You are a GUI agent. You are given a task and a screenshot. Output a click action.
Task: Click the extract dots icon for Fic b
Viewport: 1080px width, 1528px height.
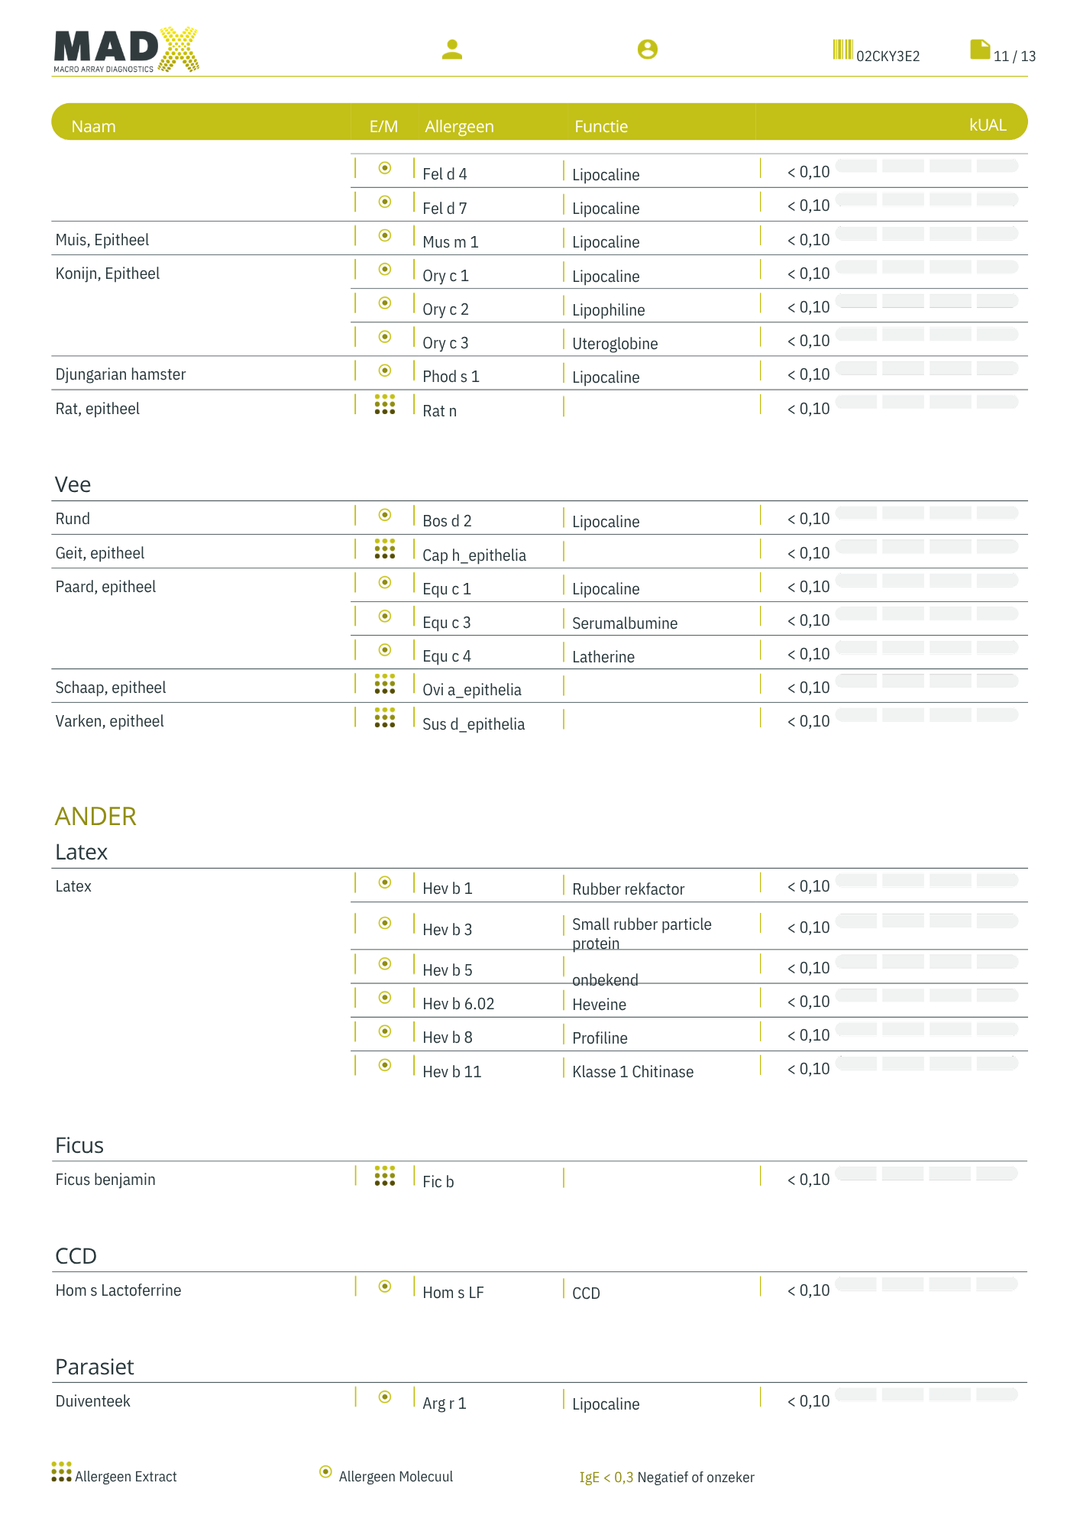click(x=385, y=1176)
